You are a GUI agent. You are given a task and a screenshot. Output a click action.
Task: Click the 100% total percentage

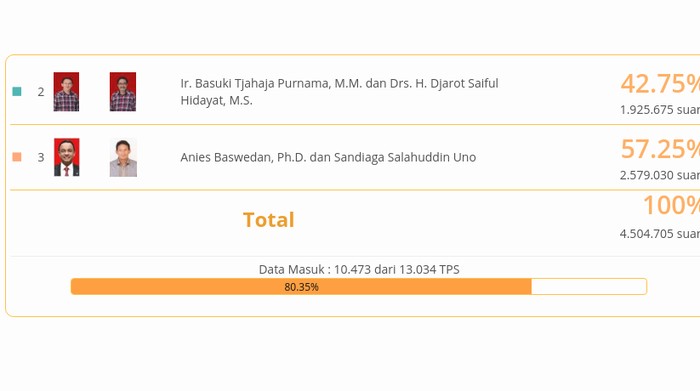pos(671,205)
